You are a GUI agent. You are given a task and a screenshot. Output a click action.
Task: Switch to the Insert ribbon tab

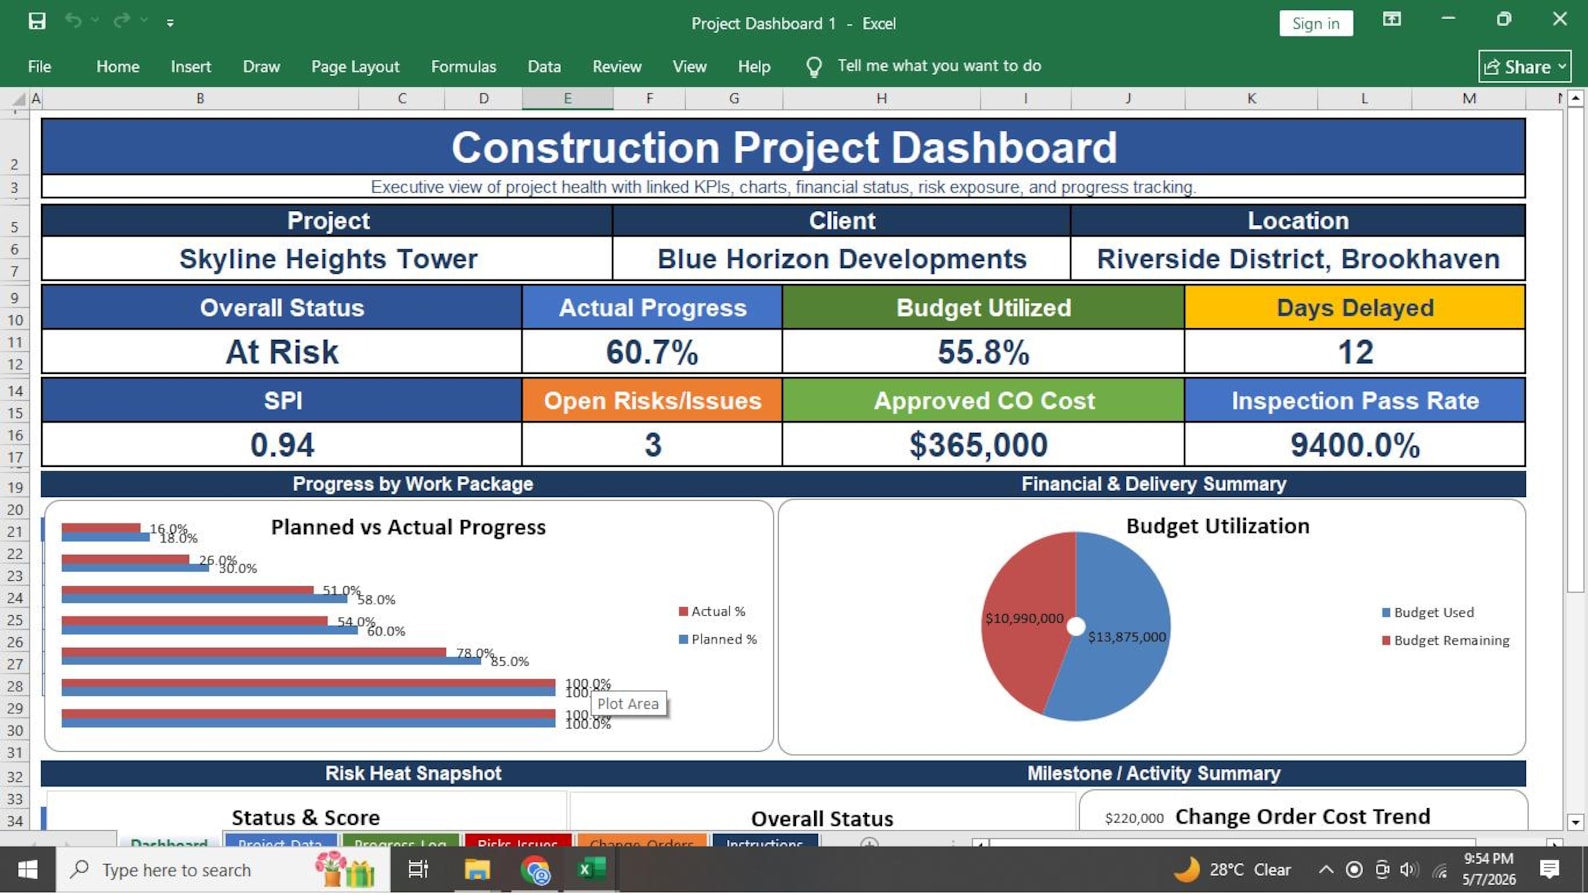(191, 67)
